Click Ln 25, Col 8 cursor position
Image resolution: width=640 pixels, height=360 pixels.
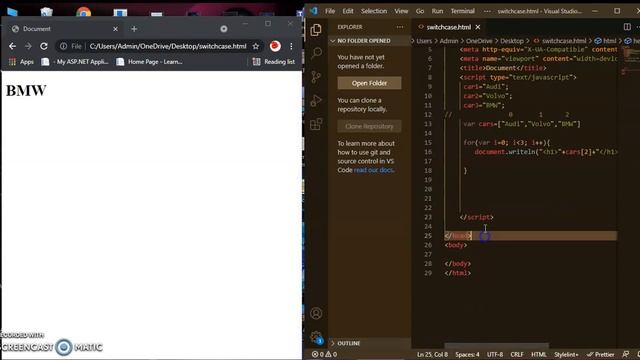pos(432,354)
